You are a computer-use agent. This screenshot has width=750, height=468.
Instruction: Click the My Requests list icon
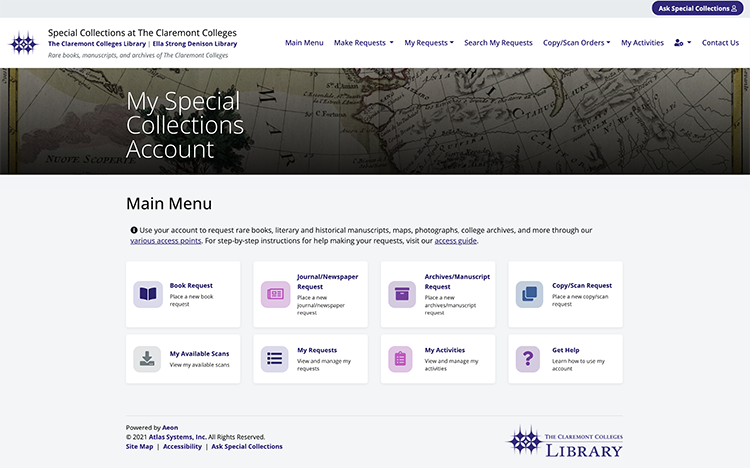275,359
